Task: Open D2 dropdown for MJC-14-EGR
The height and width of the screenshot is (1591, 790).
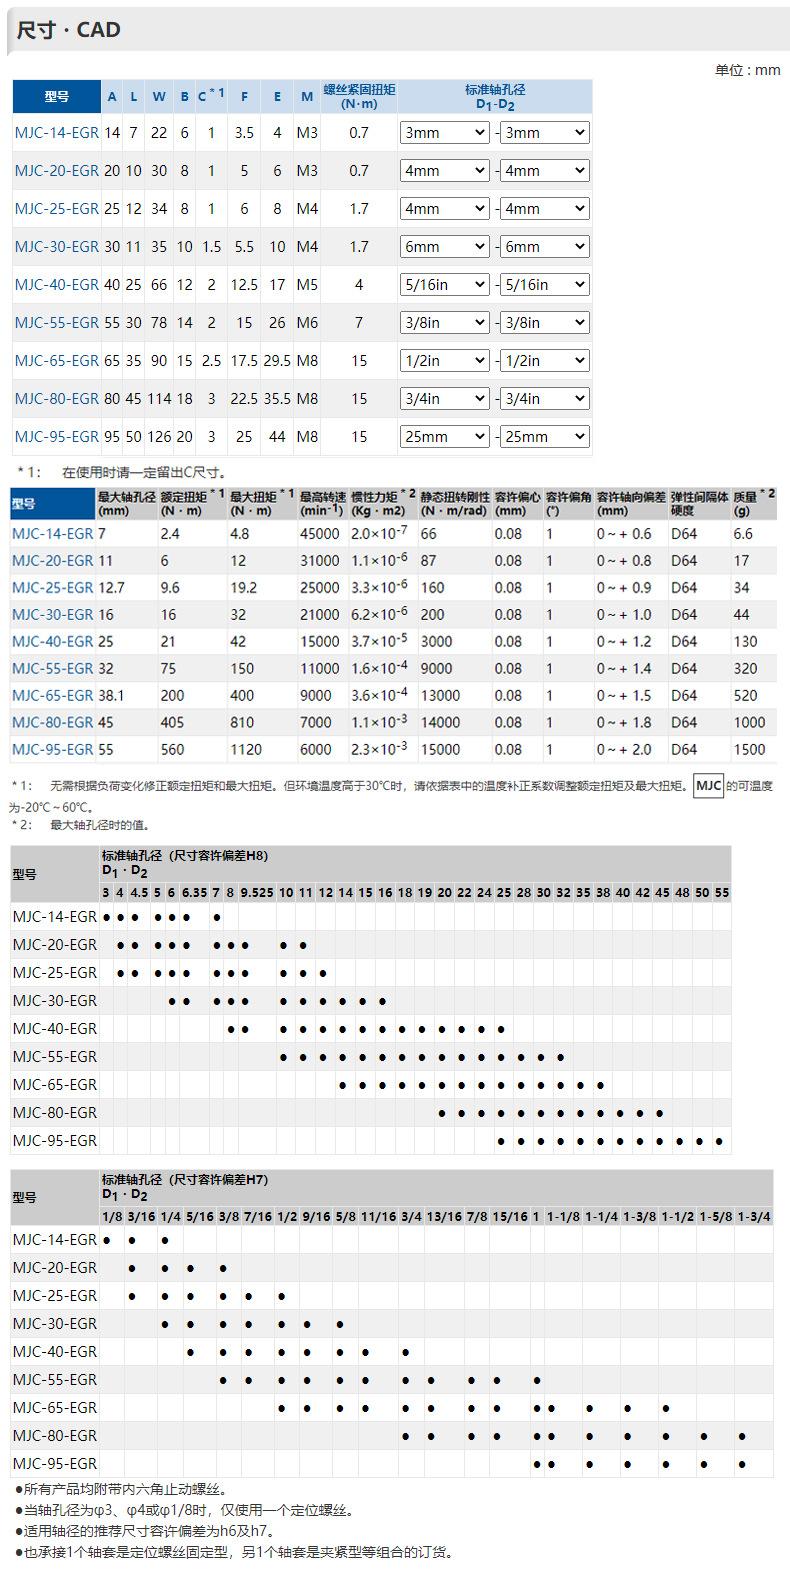Action: coord(544,132)
